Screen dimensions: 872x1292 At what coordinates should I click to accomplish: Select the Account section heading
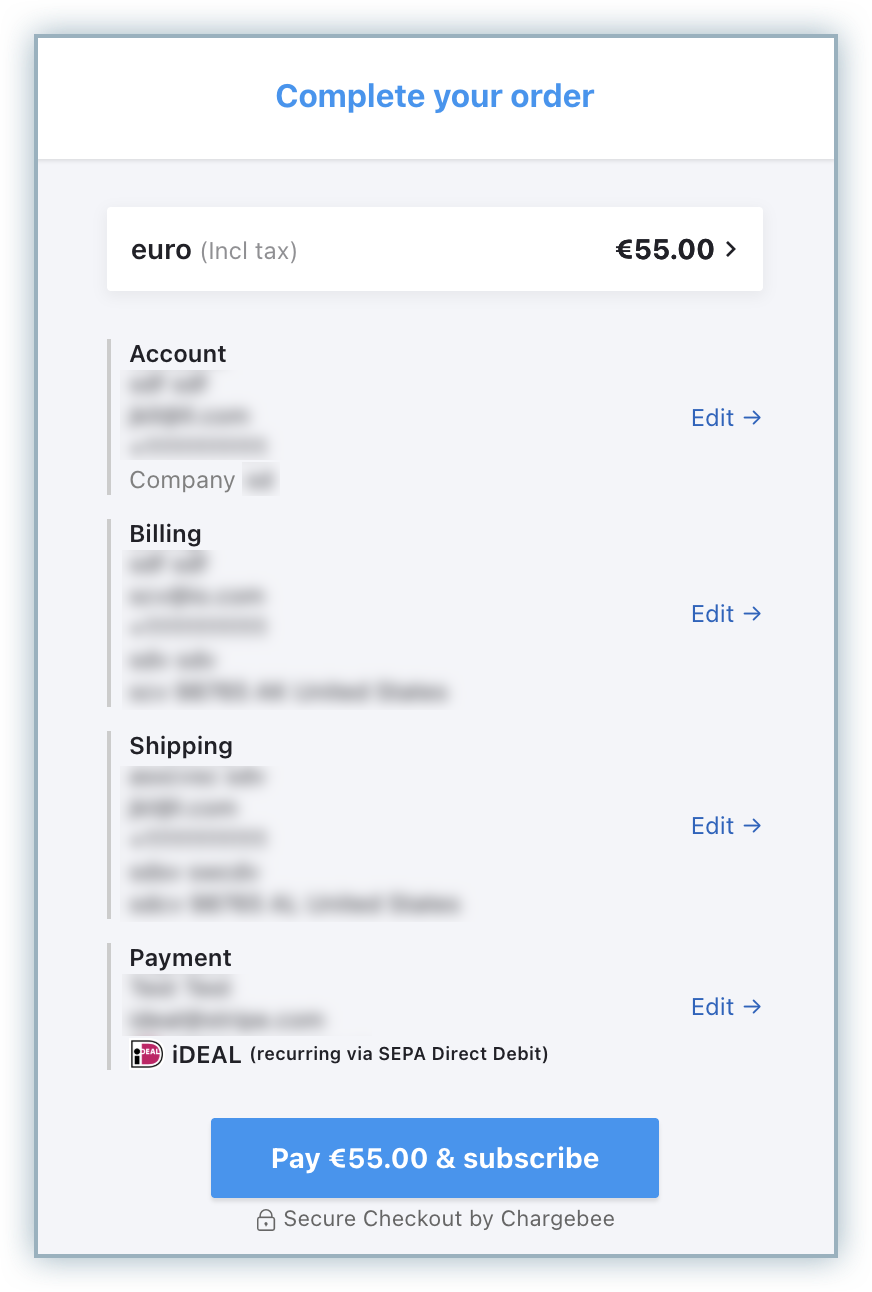click(178, 354)
